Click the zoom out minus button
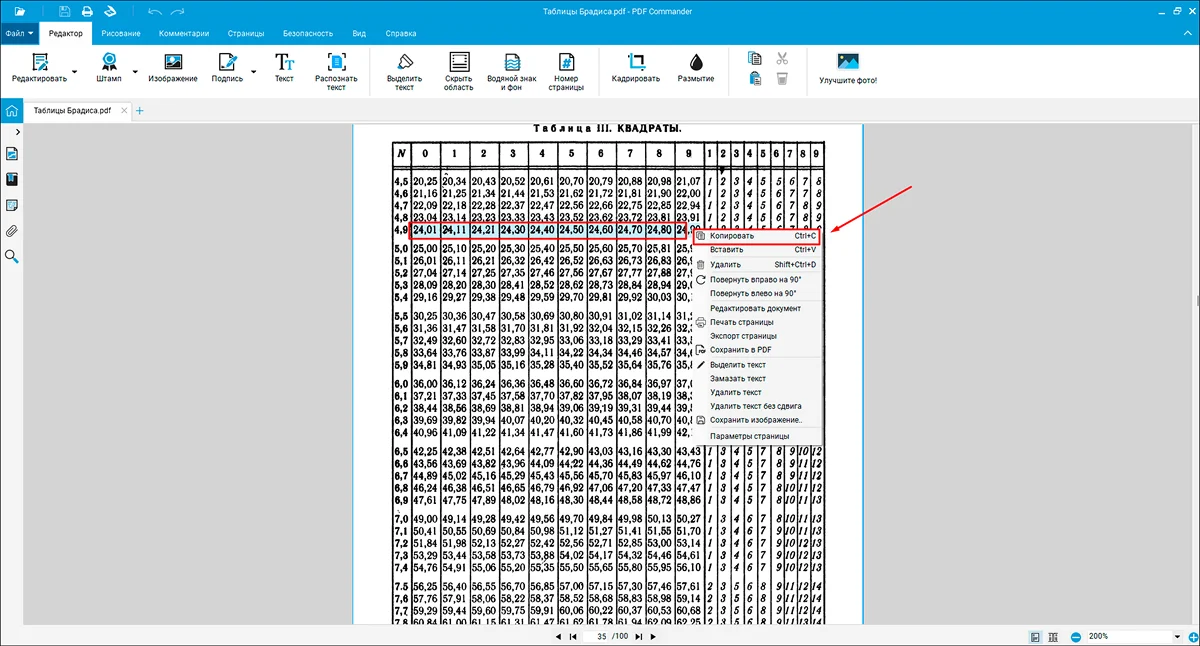The height and width of the screenshot is (646, 1200). 1076,636
